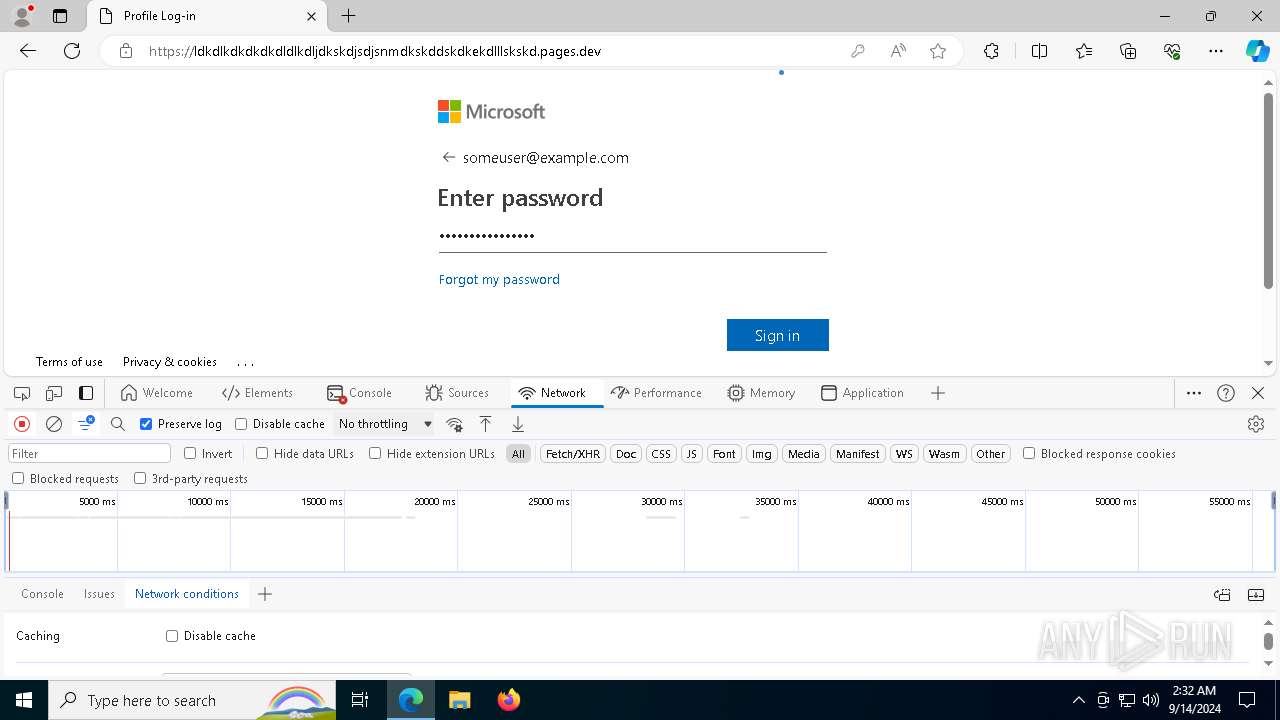Switch to the Sources tab
The width and height of the screenshot is (1280, 720).
[457, 393]
